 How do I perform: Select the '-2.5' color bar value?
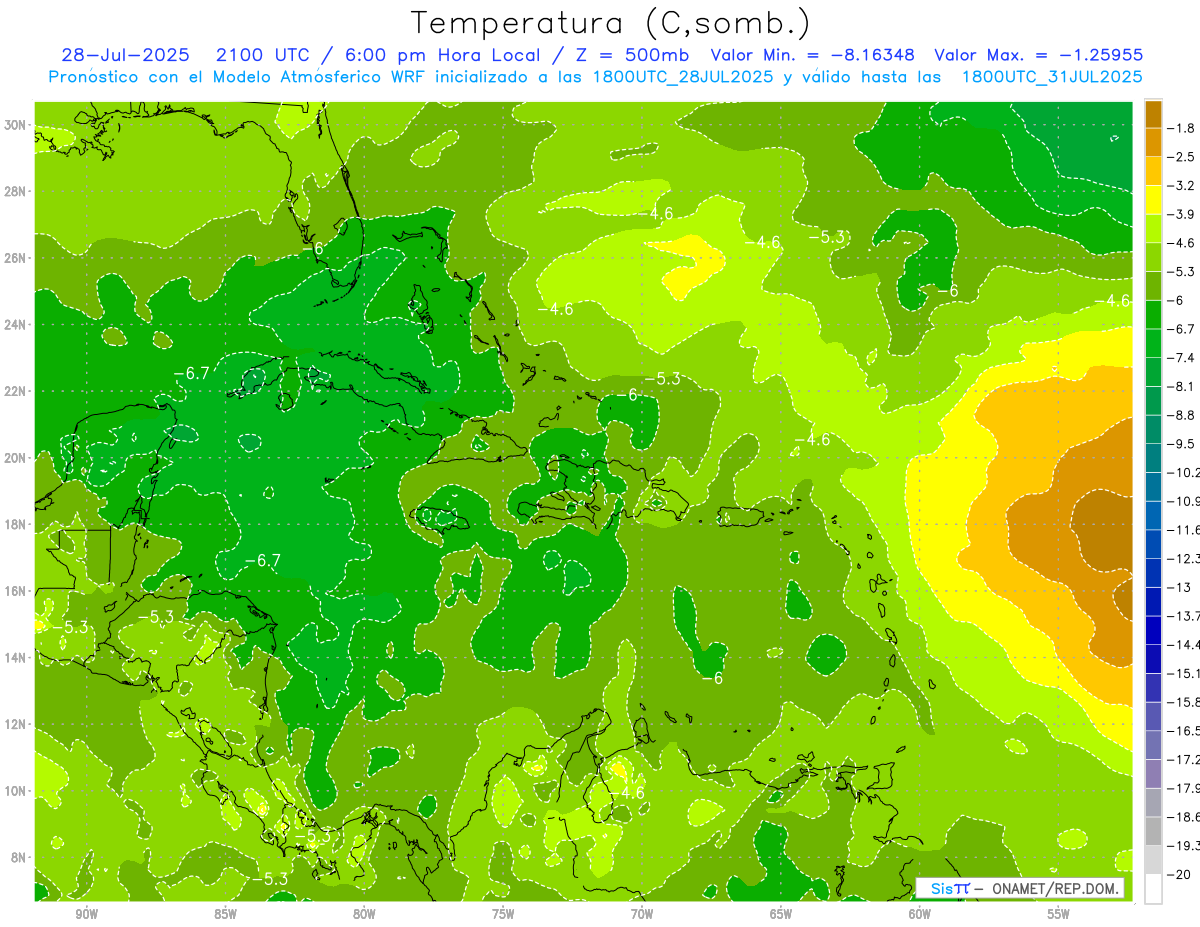coord(1182,157)
